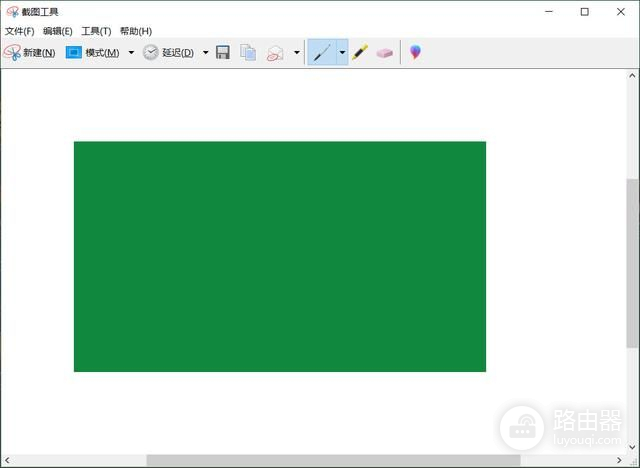Open the pen options dropdown arrow
Screen dimensions: 640x468
pyautogui.click(x=342, y=52)
